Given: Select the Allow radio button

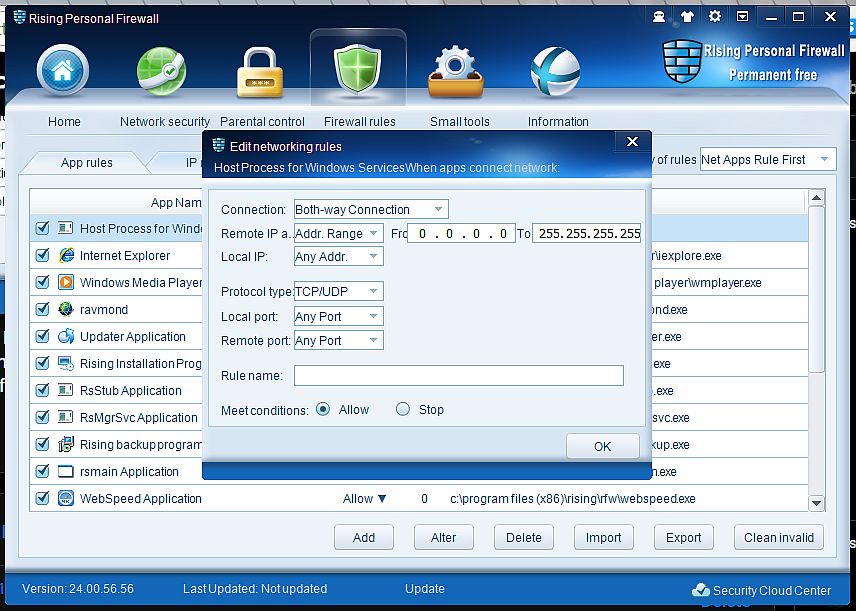Looking at the screenshot, I should [323, 409].
